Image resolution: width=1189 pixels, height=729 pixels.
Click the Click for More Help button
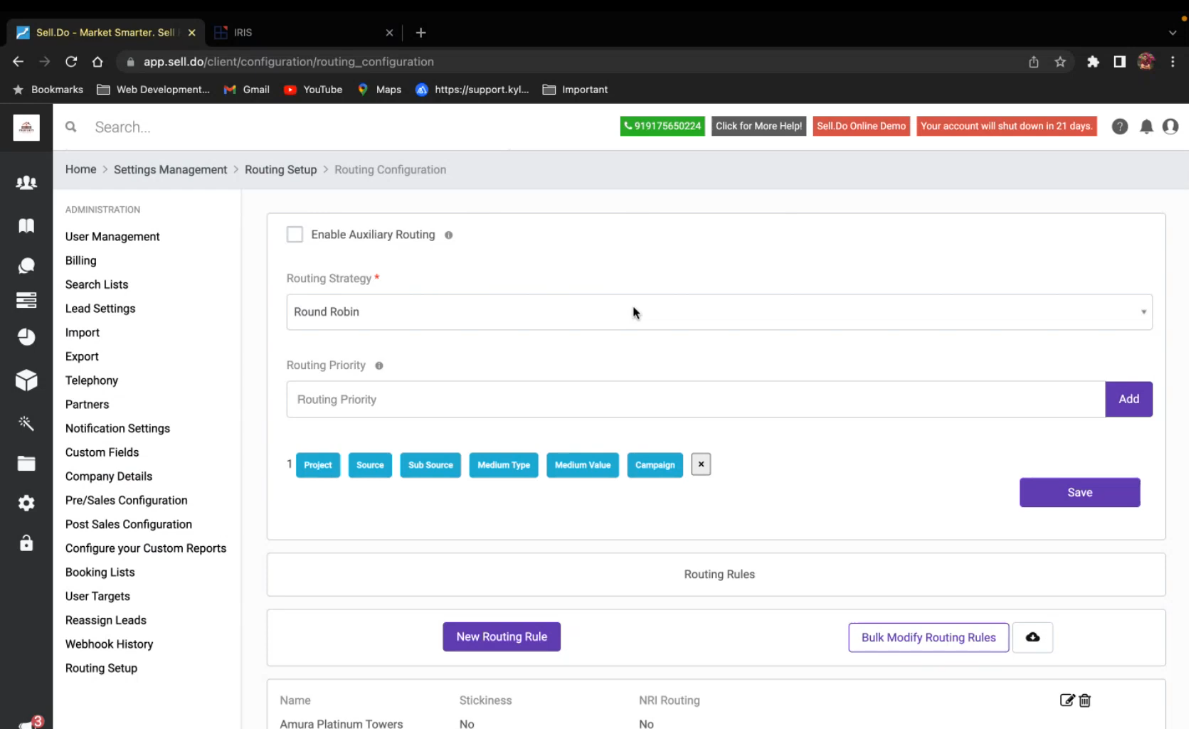758,126
